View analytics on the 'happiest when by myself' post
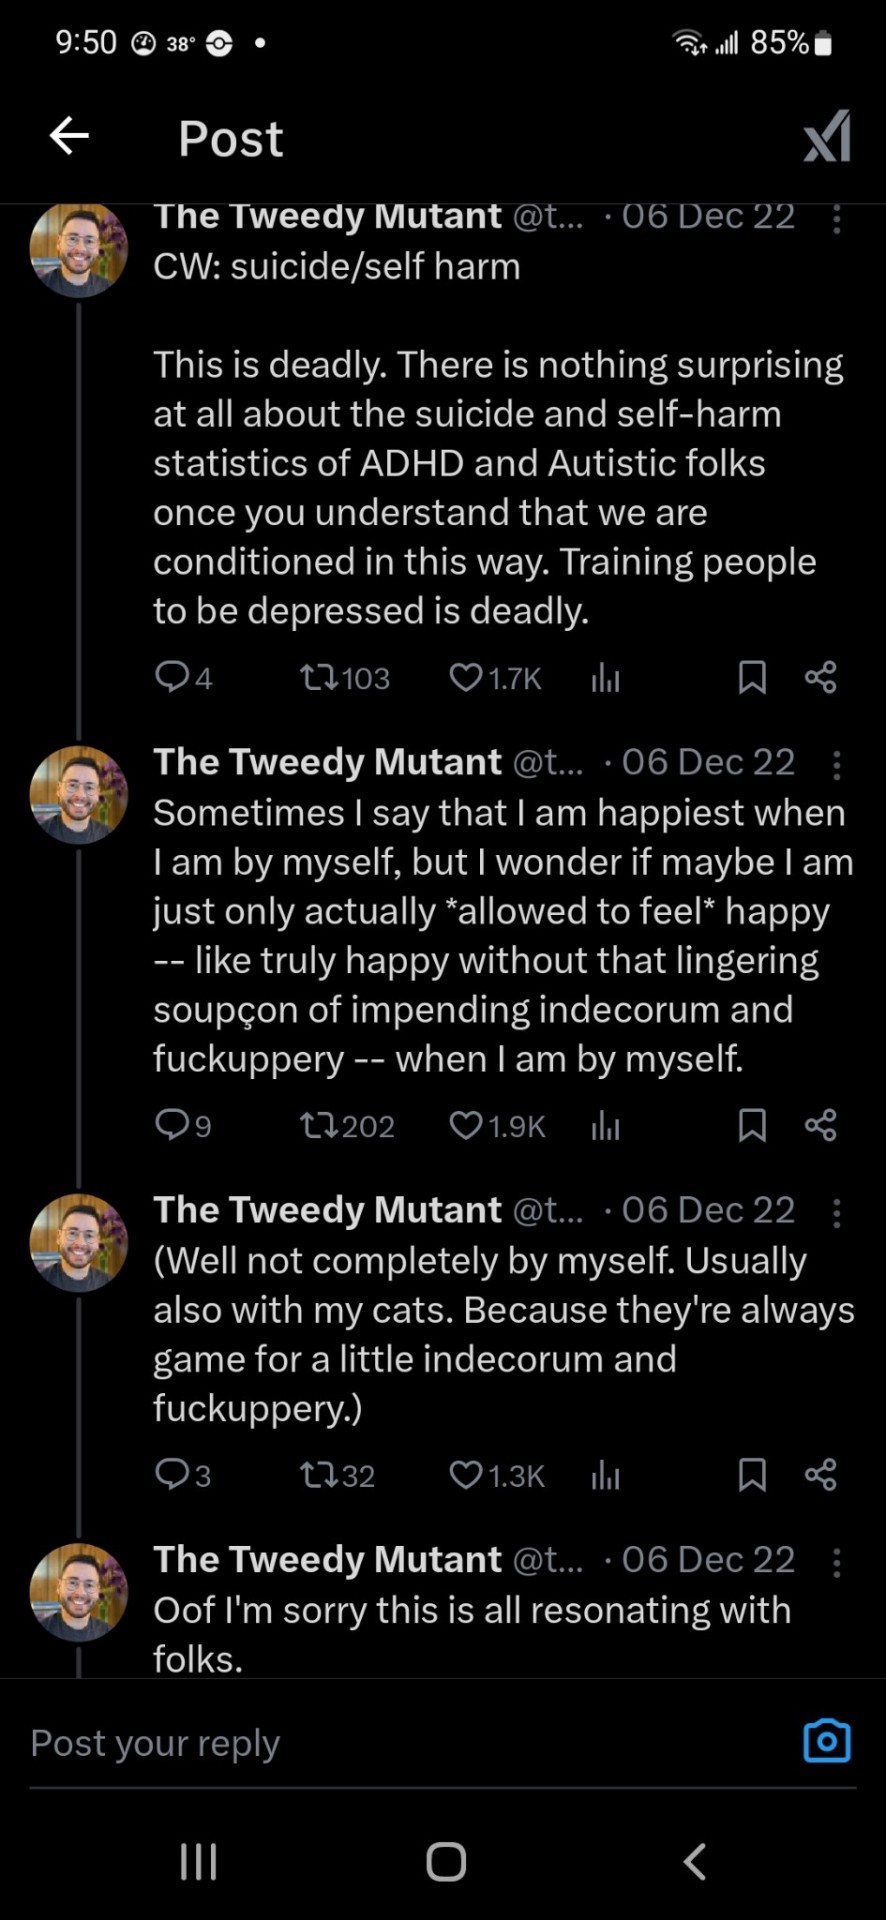The height and width of the screenshot is (1920, 886). [x=605, y=1126]
